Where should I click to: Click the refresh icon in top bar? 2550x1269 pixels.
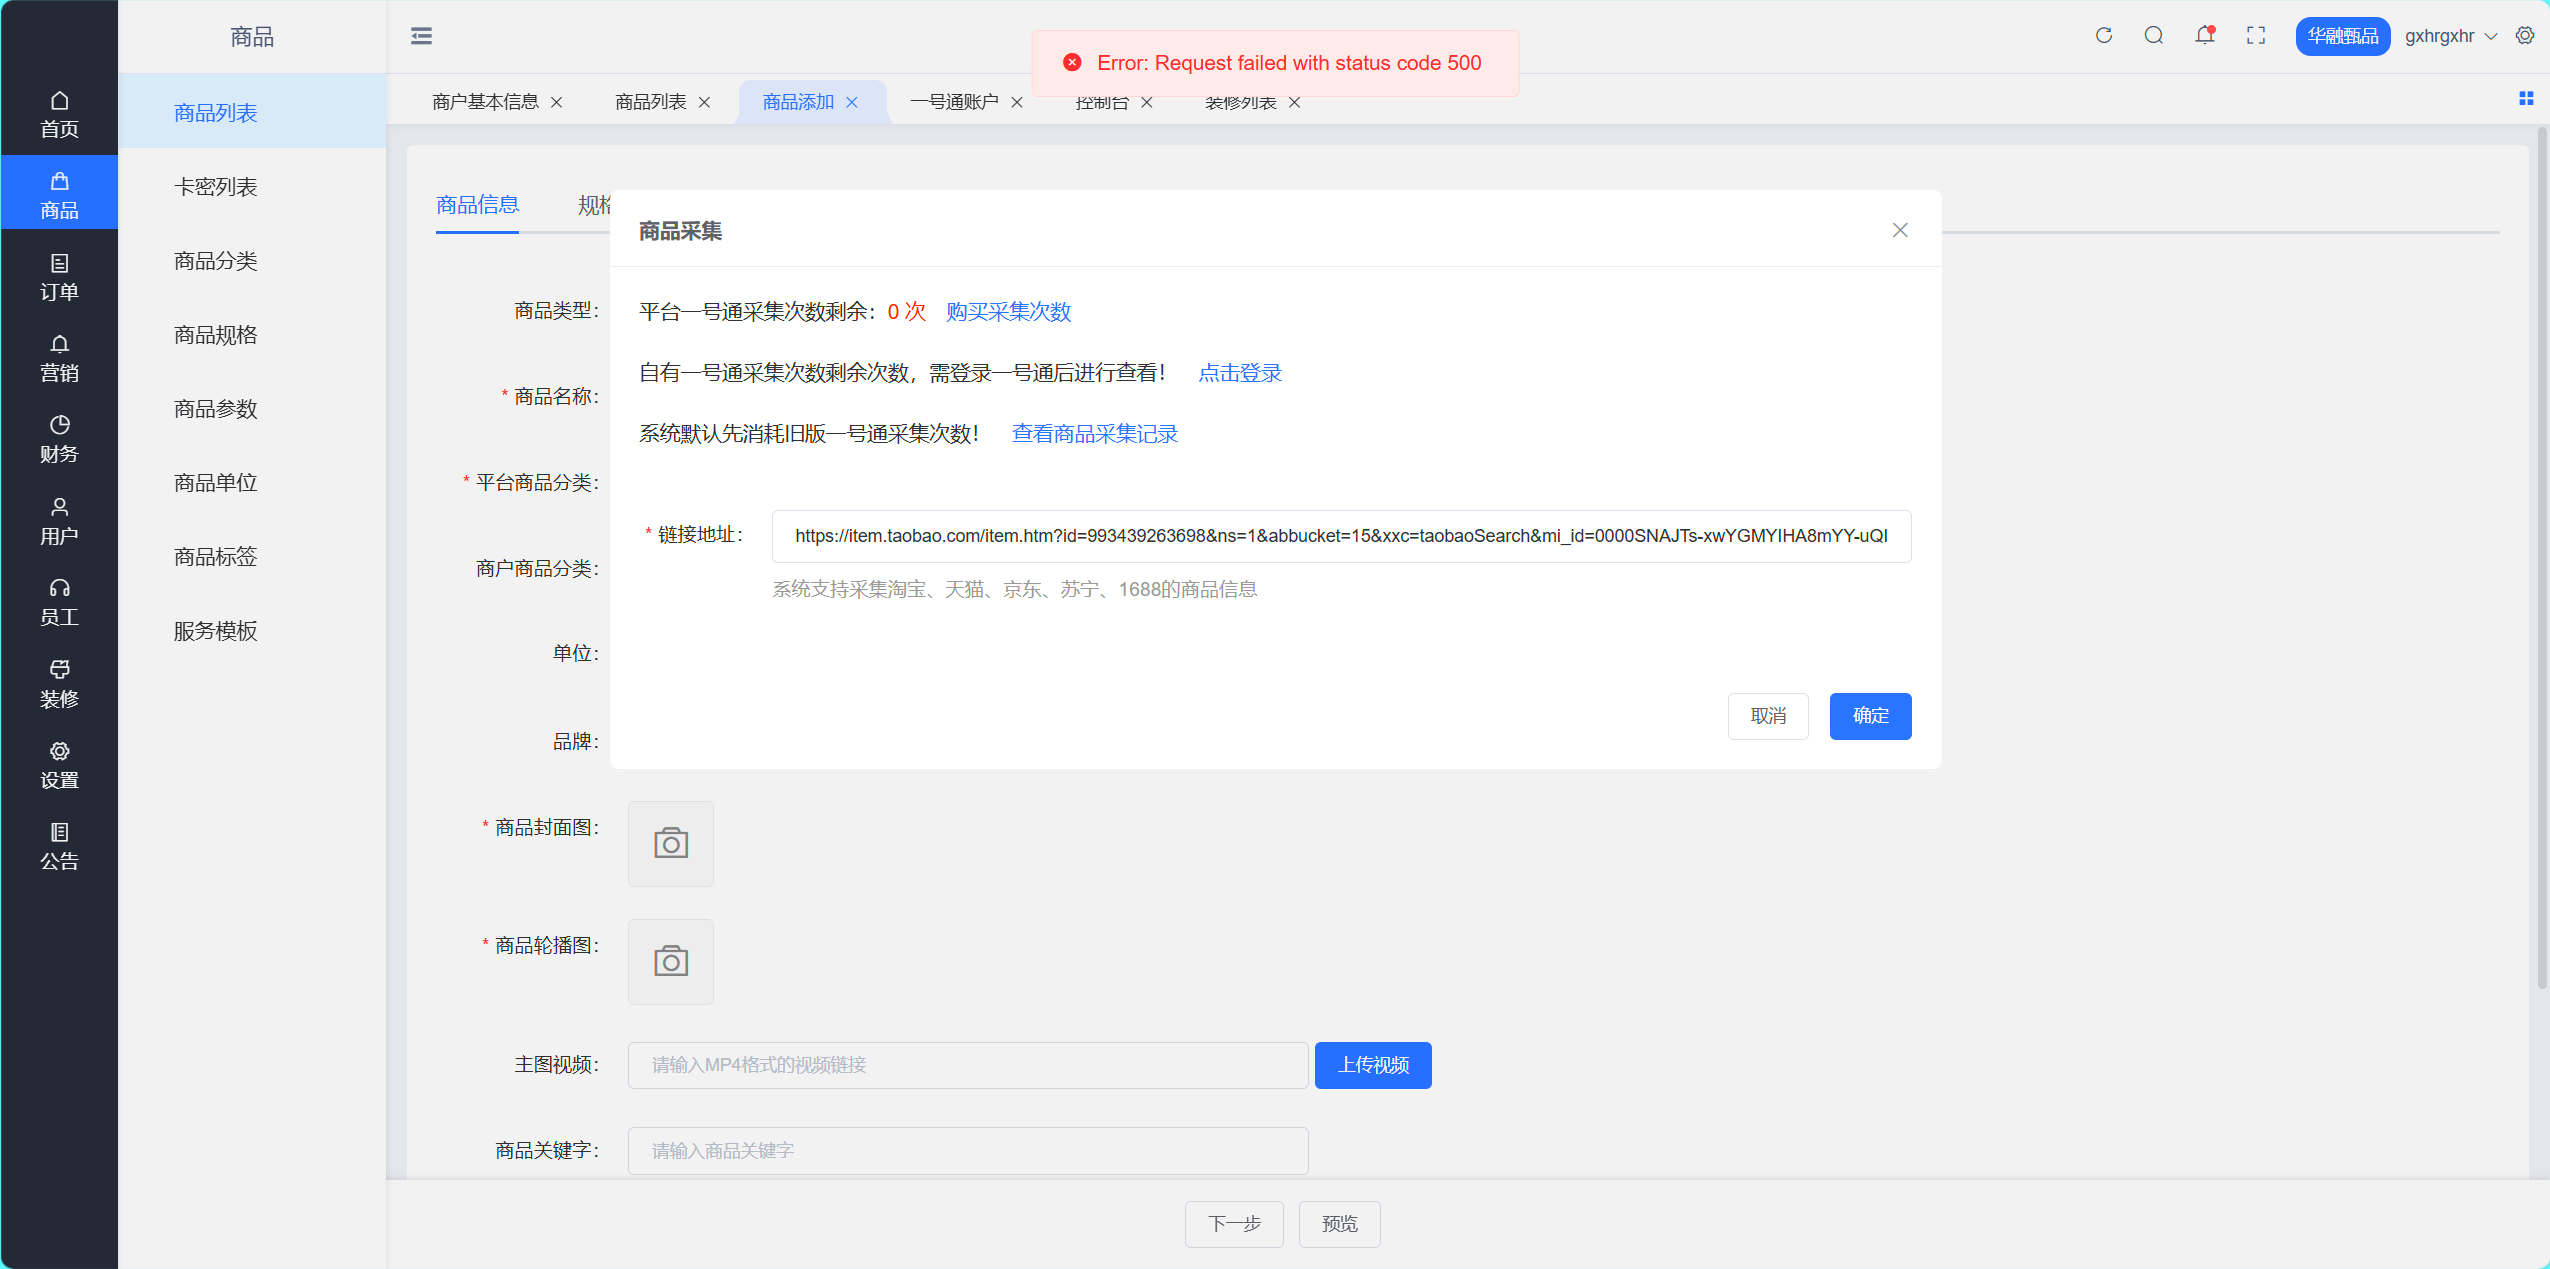point(2103,36)
